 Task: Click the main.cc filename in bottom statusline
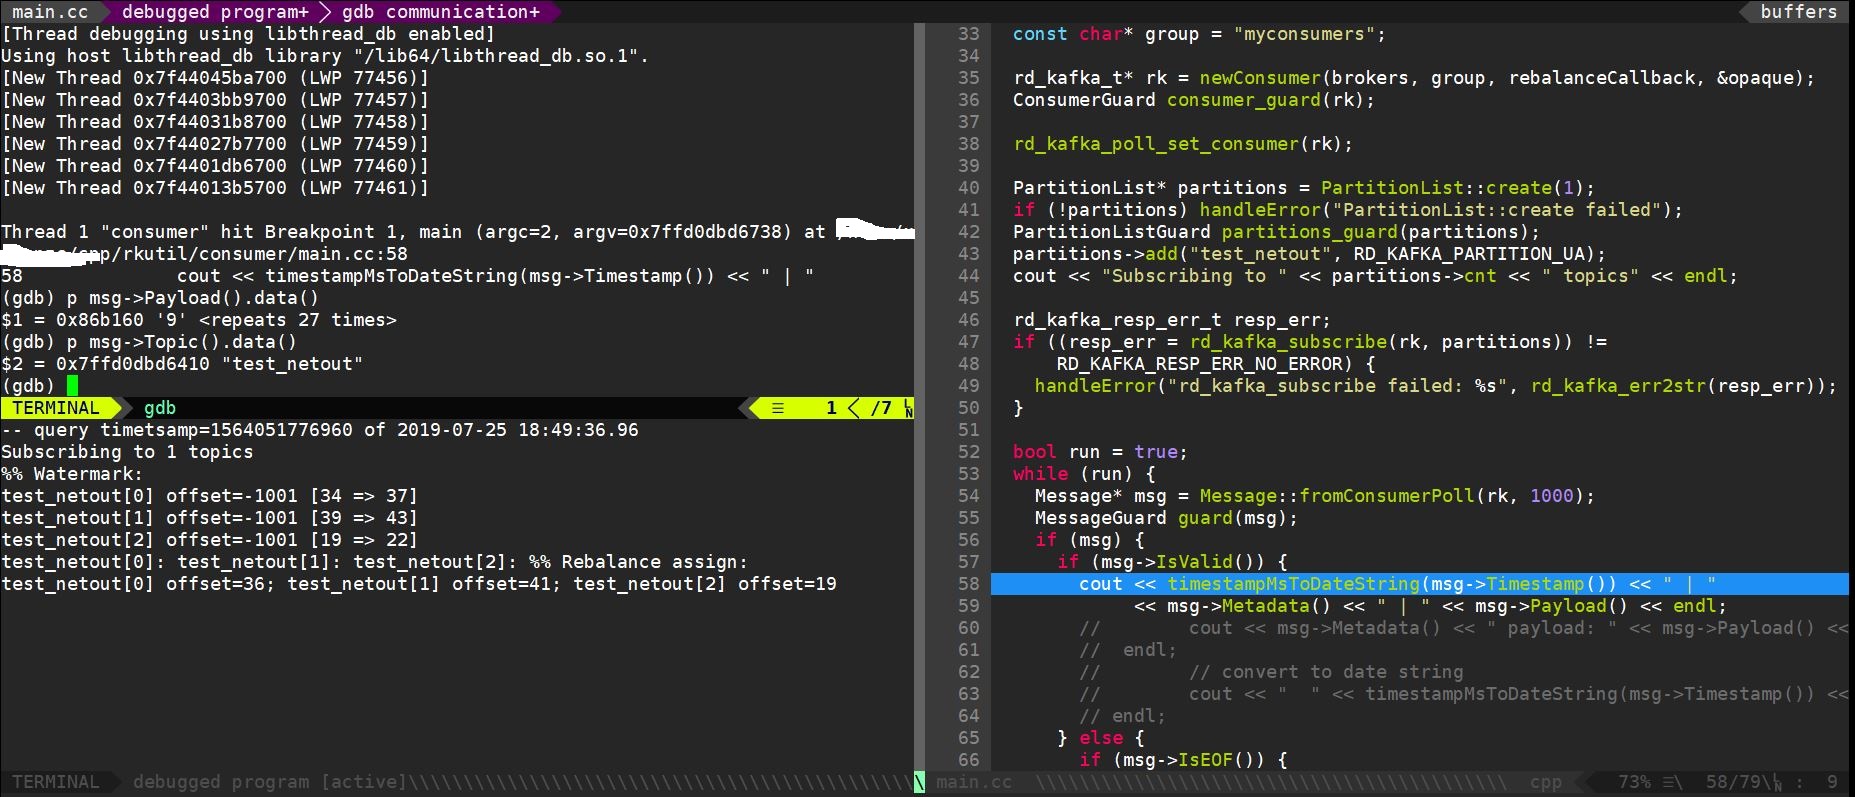974,782
